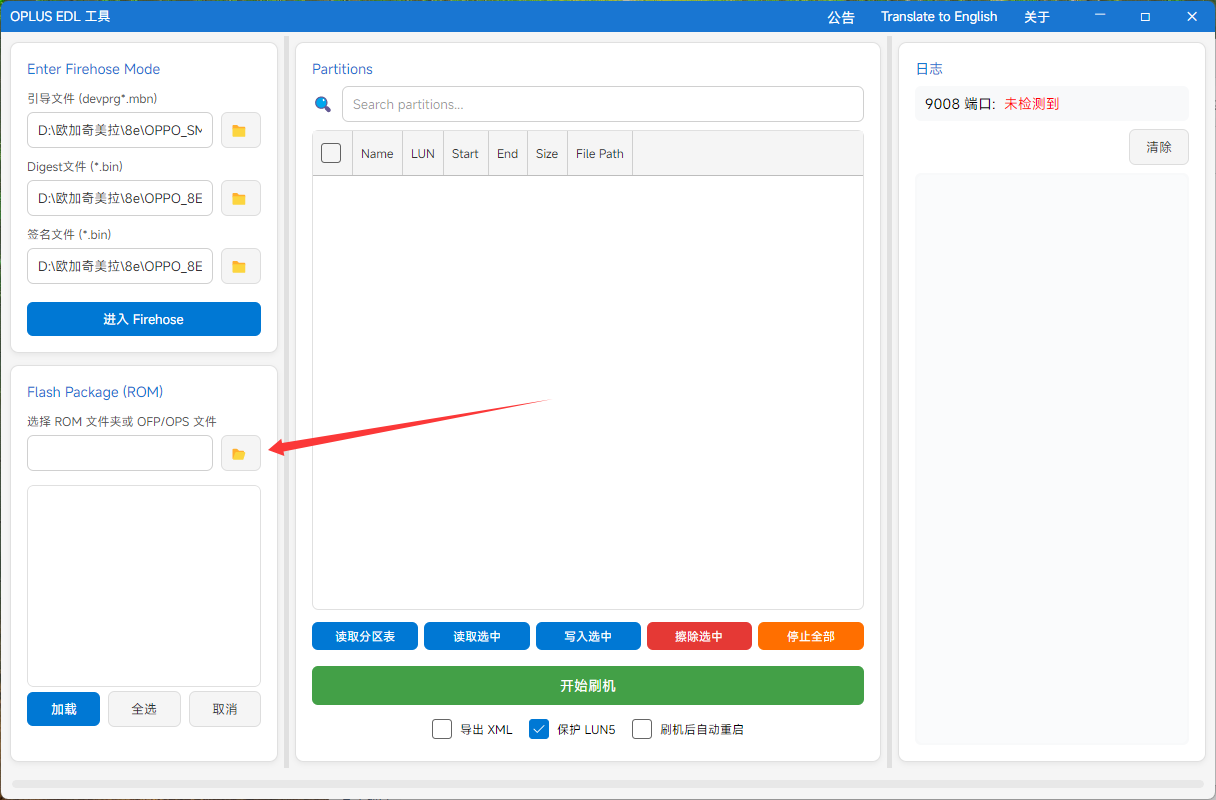The width and height of the screenshot is (1216, 800).
Task: Browse for the boot file (devprg*.mbn)
Action: (x=240, y=130)
